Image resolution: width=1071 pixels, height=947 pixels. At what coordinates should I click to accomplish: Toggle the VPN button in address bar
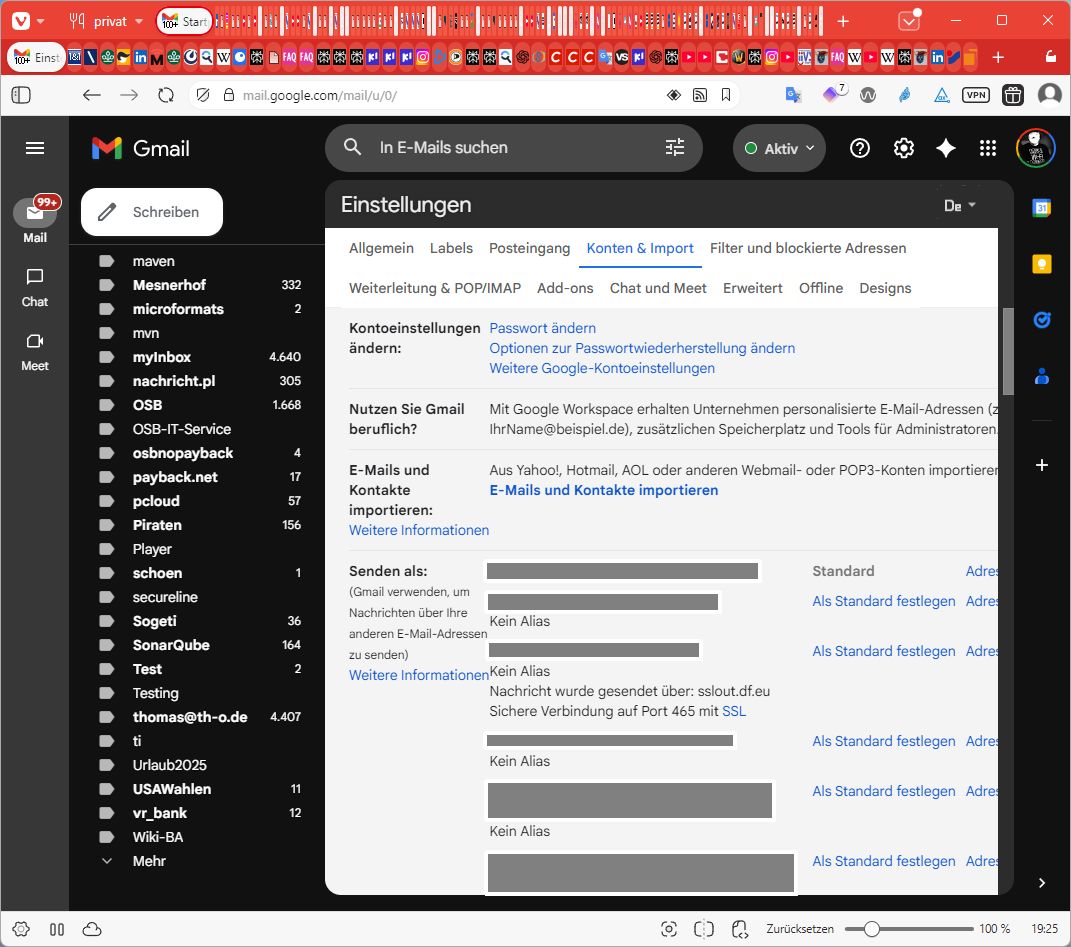pos(975,95)
